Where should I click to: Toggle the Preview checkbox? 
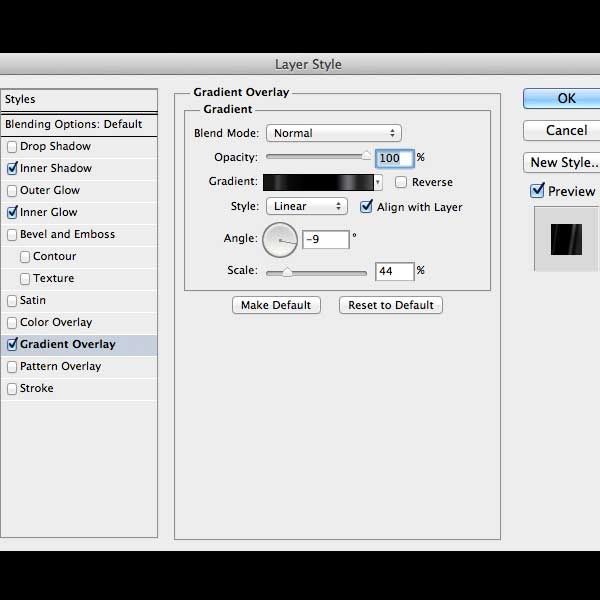point(537,190)
